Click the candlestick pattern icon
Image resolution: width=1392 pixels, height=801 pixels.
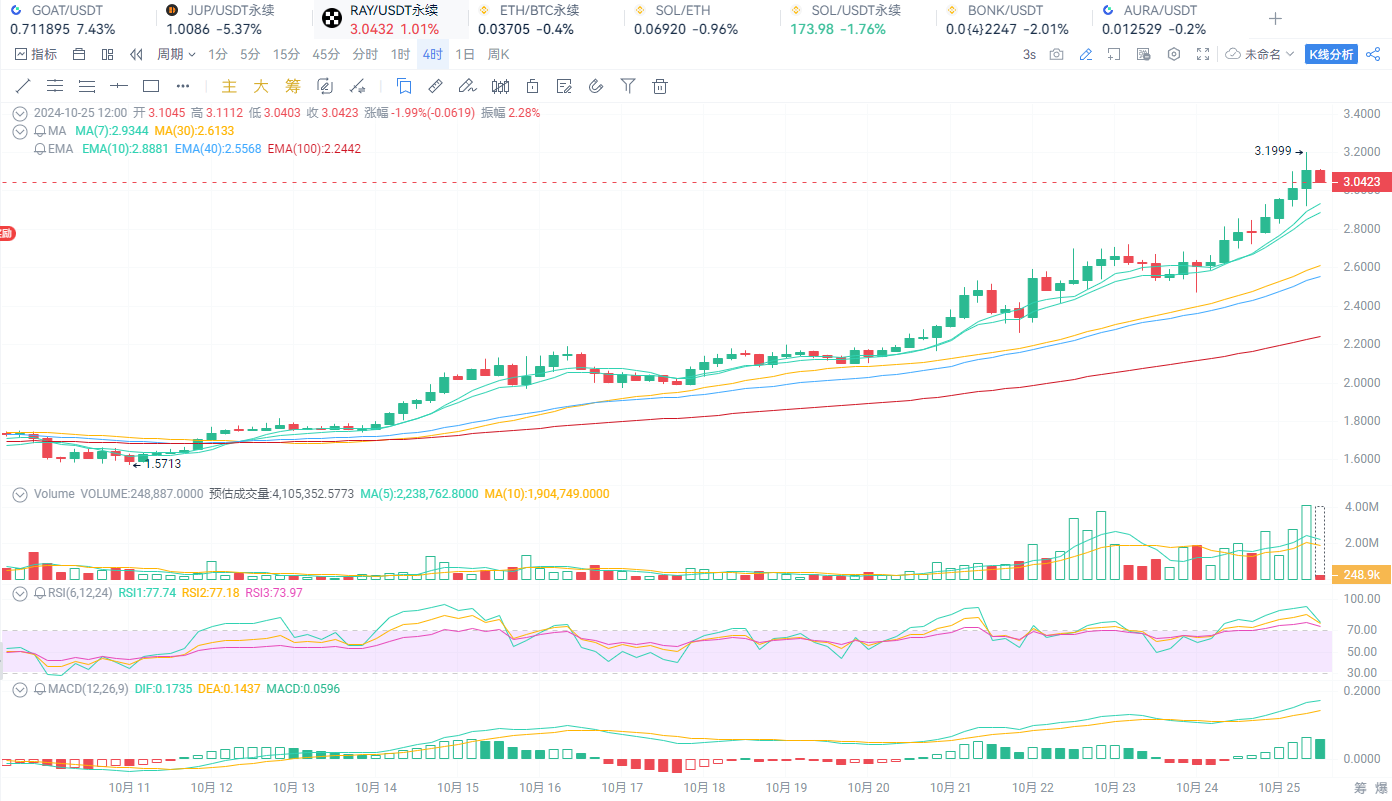tap(500, 86)
